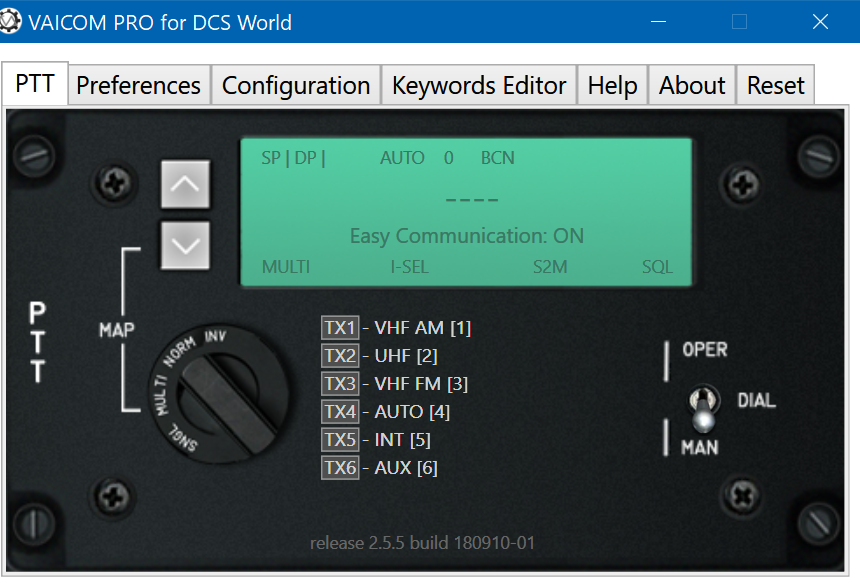This screenshot has height=584, width=860.
Task: Select the TX4 transmit box
Action: point(340,412)
